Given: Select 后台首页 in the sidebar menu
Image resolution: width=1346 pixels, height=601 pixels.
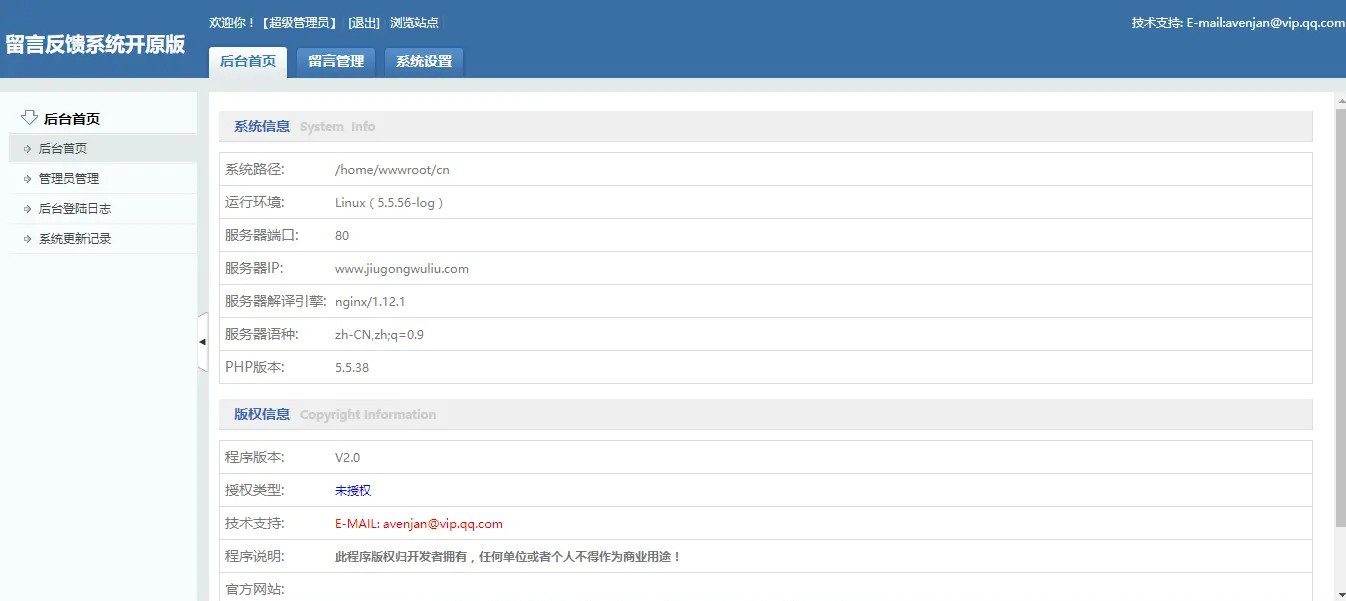Looking at the screenshot, I should pyautogui.click(x=103, y=149).
